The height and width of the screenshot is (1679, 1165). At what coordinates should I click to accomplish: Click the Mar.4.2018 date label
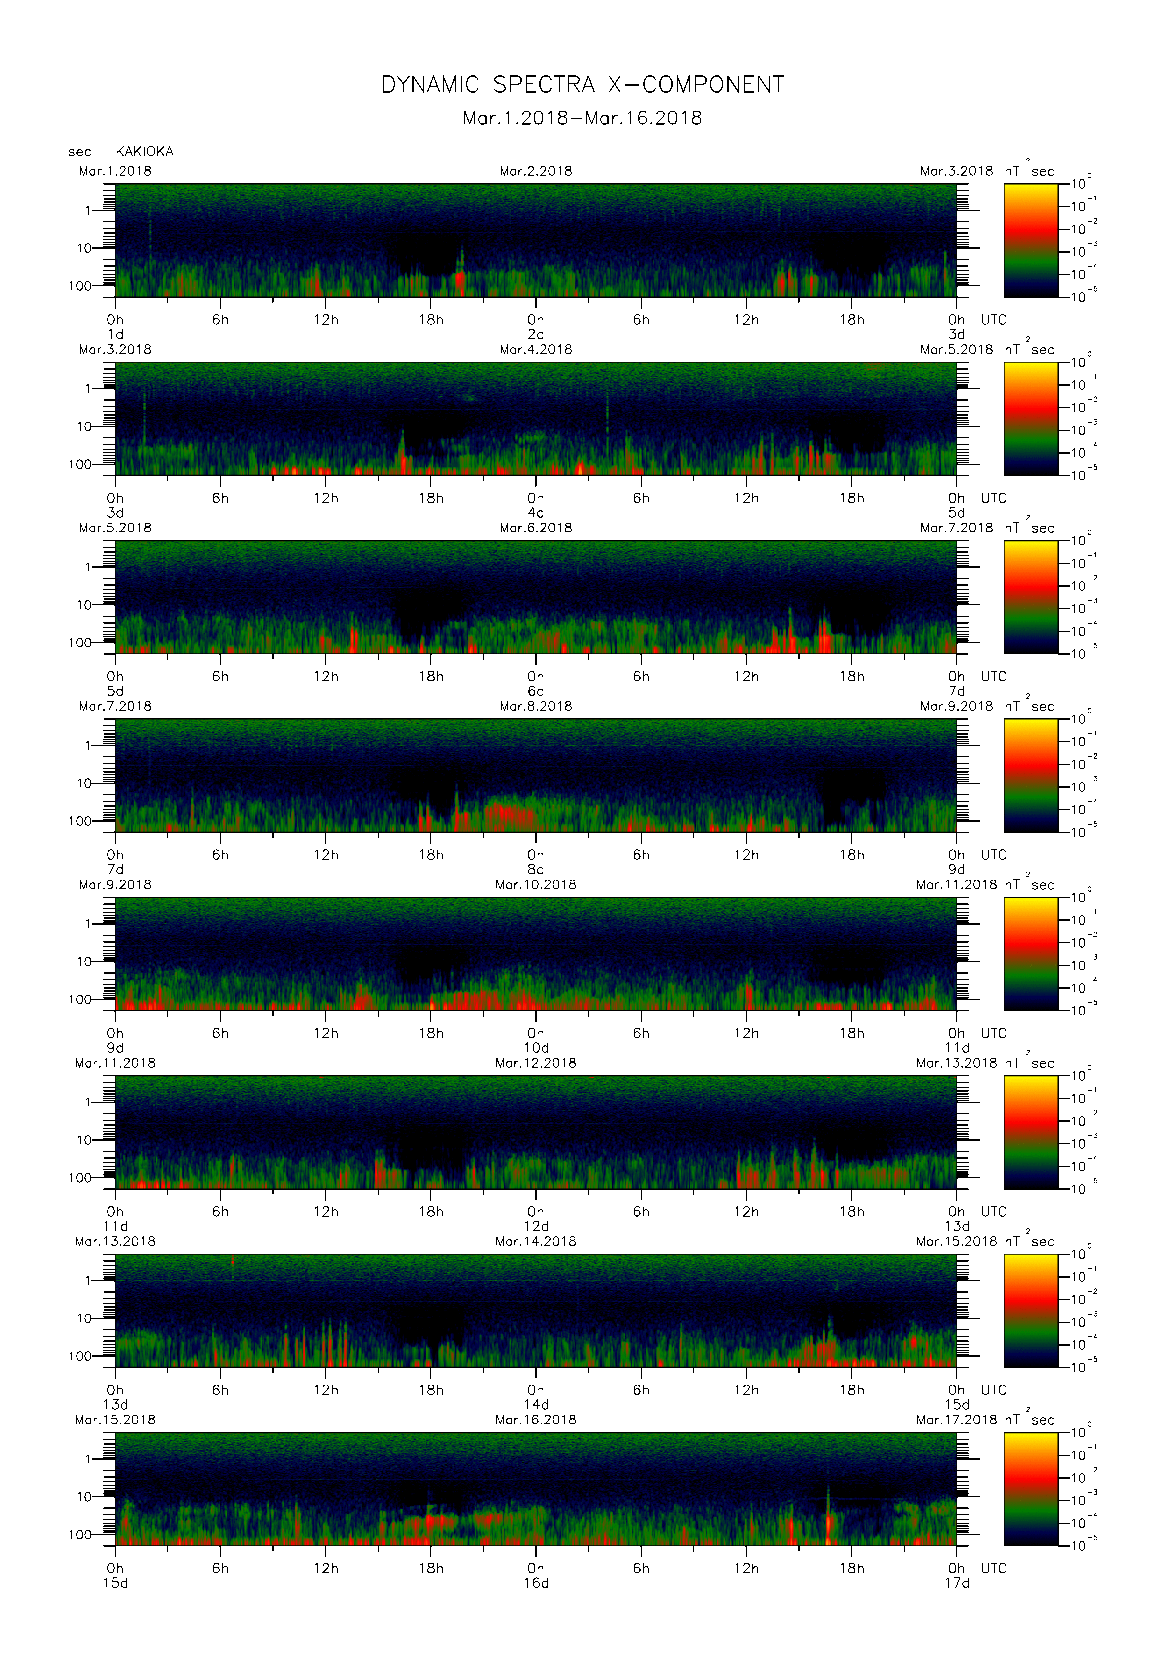pyautogui.click(x=536, y=349)
